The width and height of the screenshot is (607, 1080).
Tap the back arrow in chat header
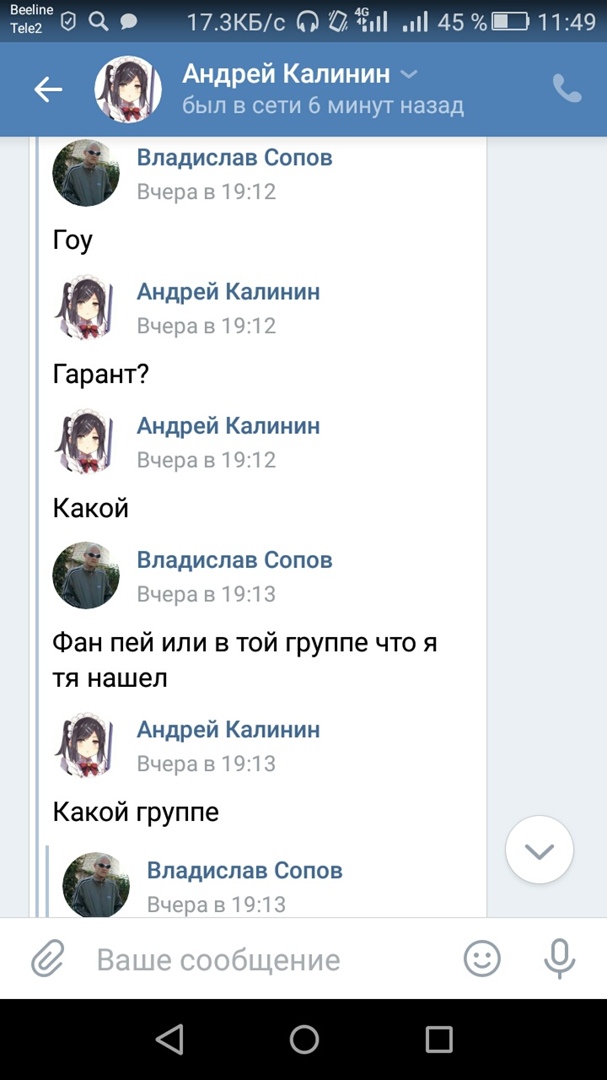click(48, 90)
